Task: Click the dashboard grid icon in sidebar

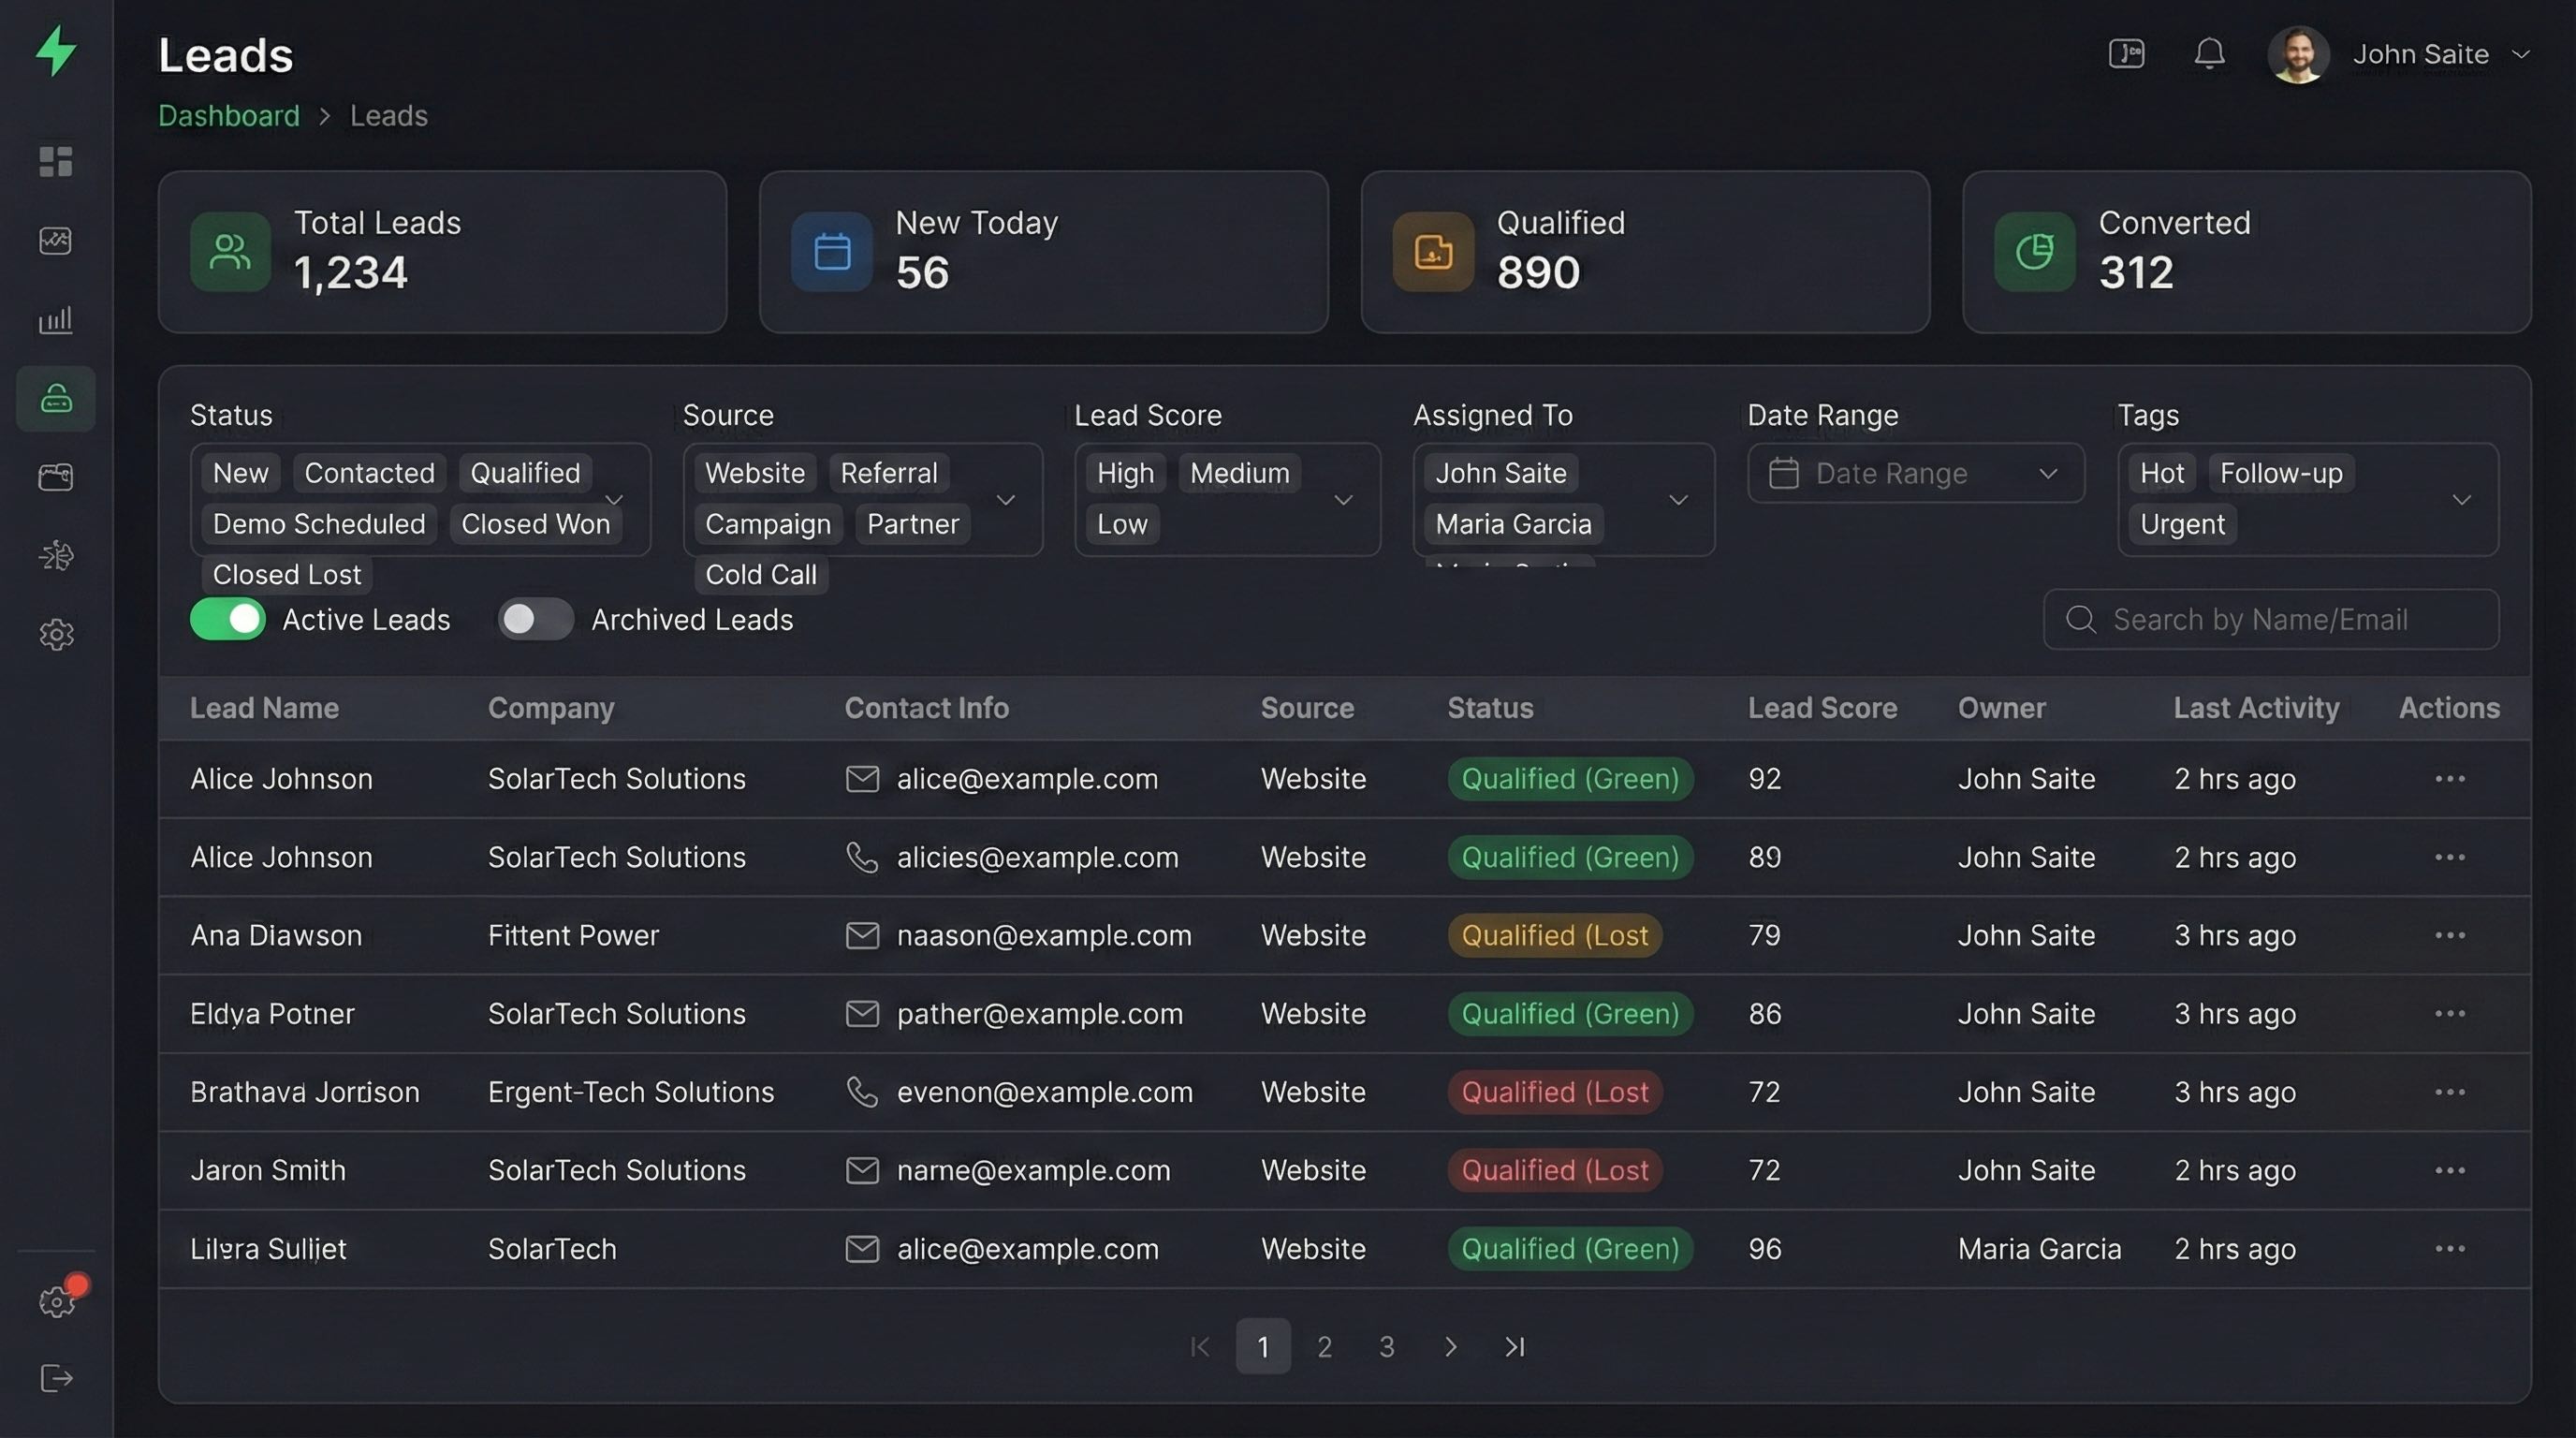Action: (56, 161)
